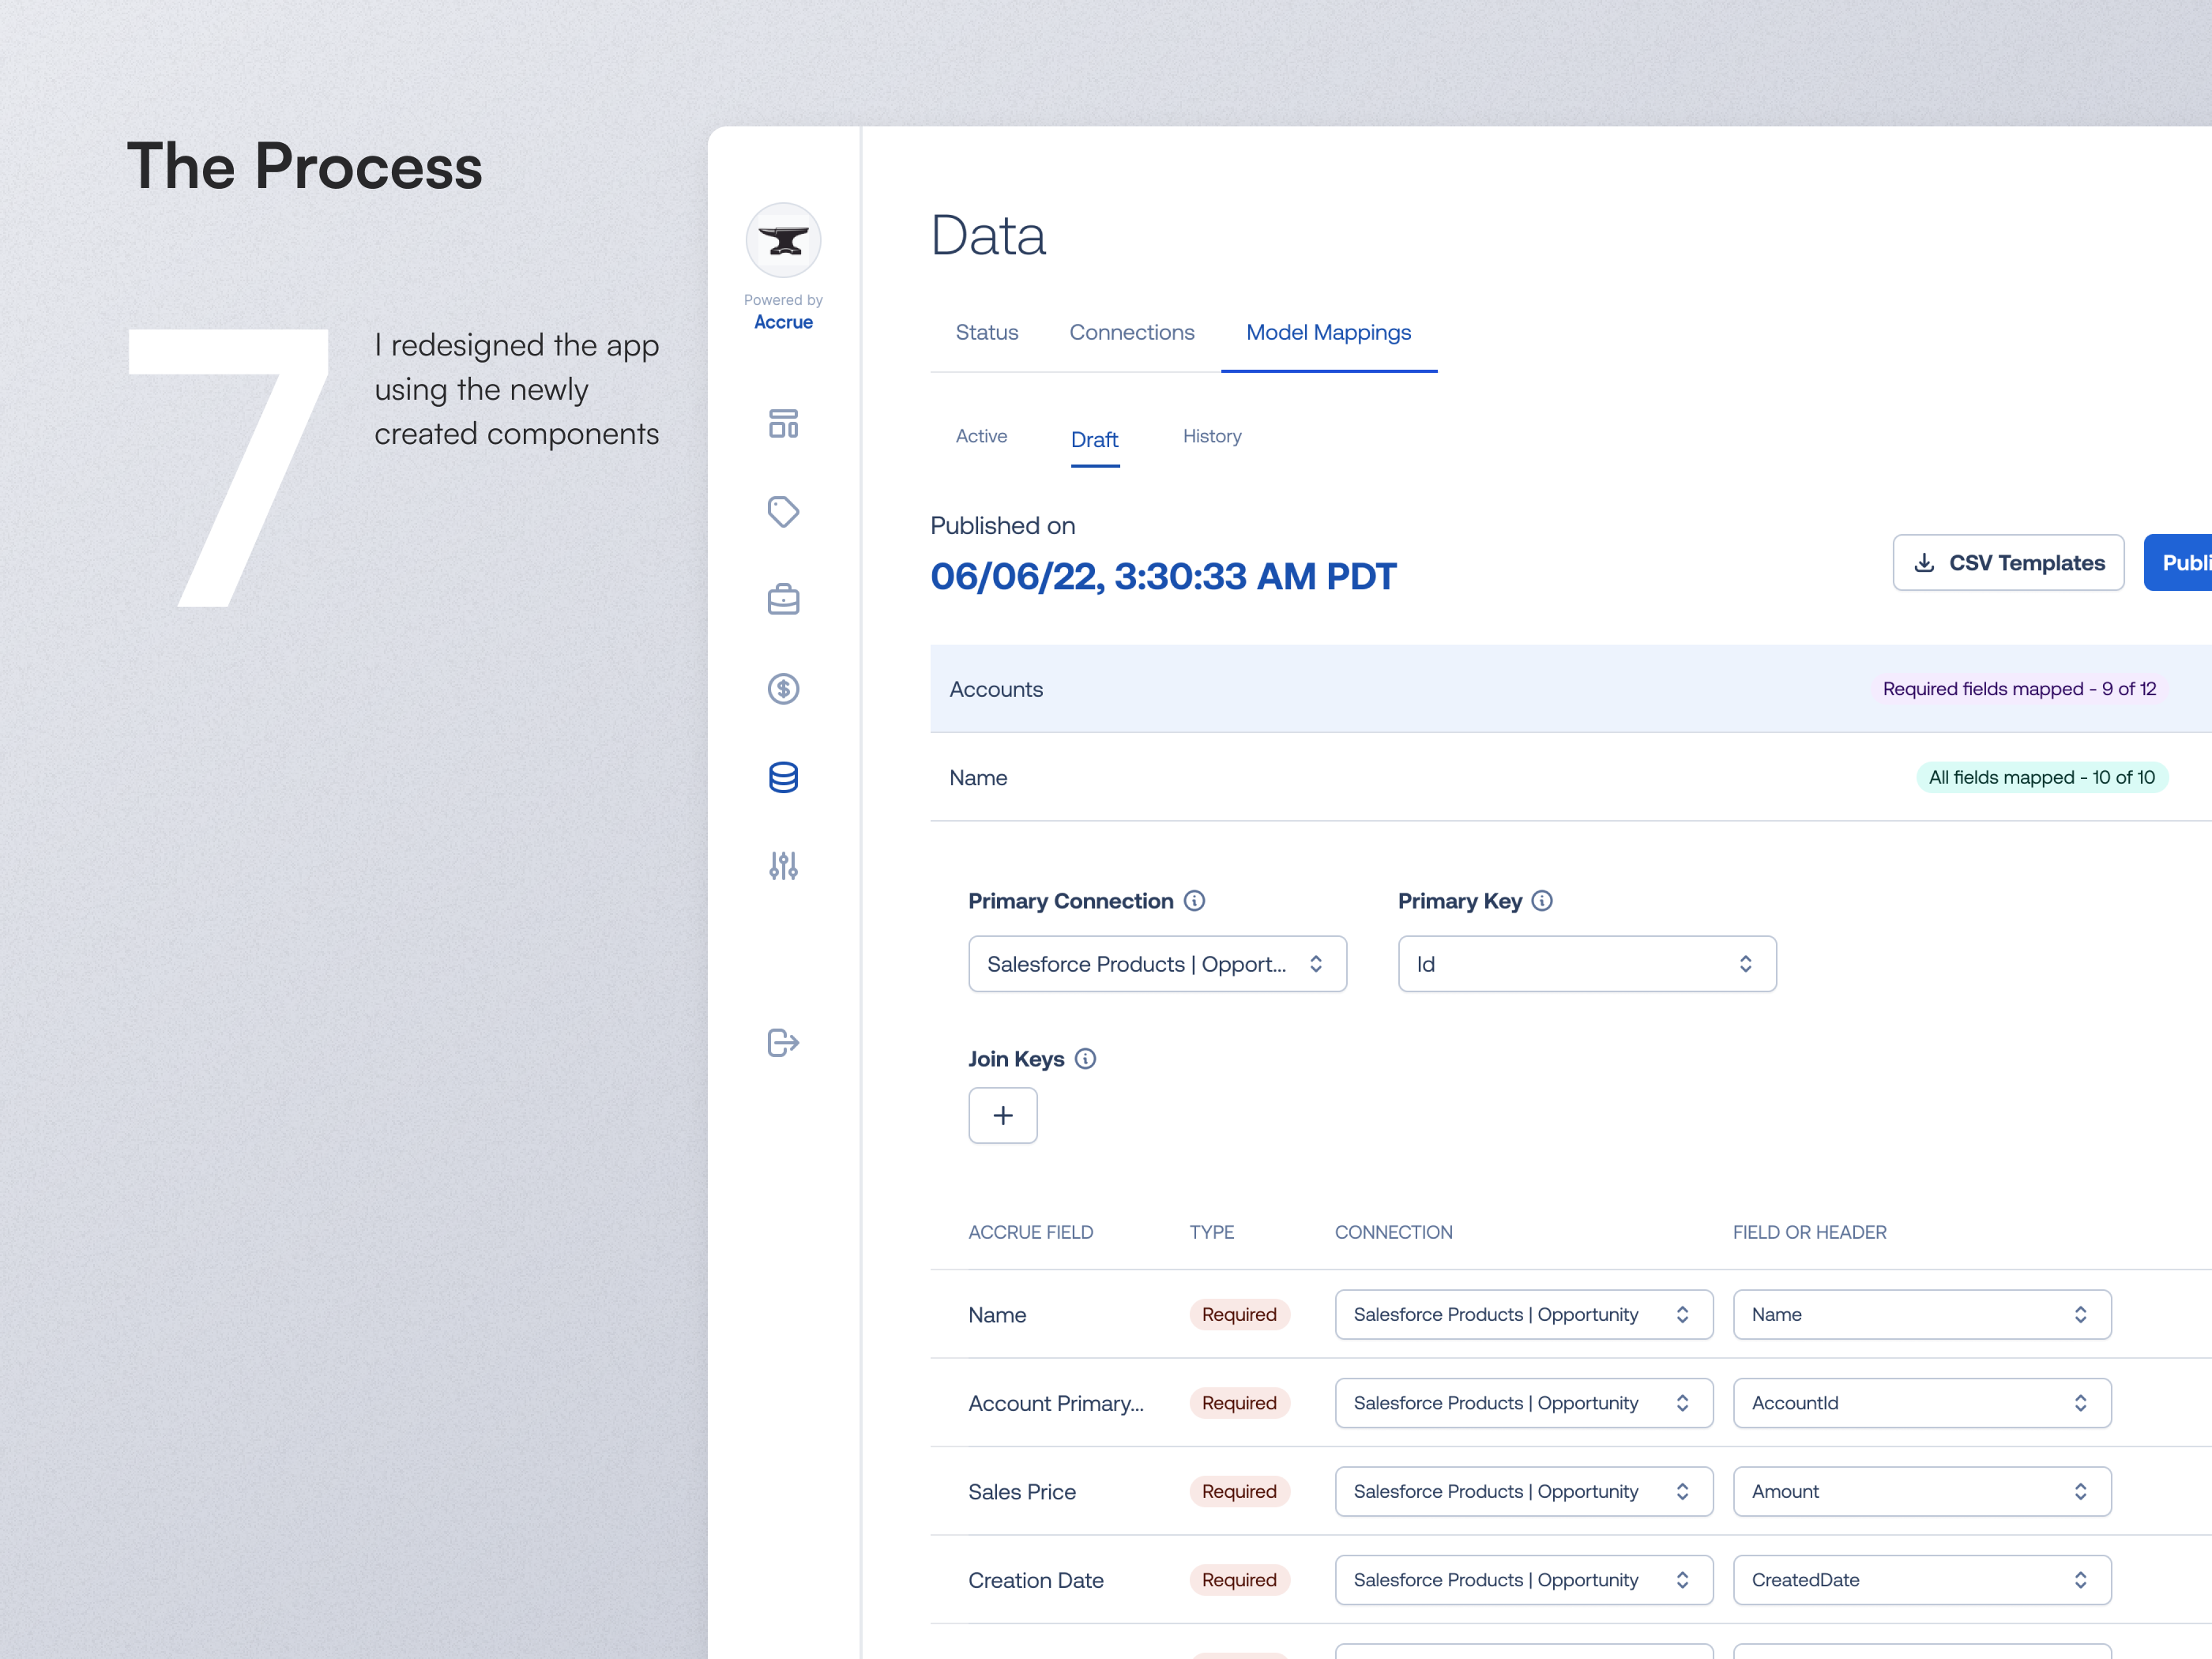
Task: Open the Creation Date connection selector
Action: (x=1523, y=1579)
